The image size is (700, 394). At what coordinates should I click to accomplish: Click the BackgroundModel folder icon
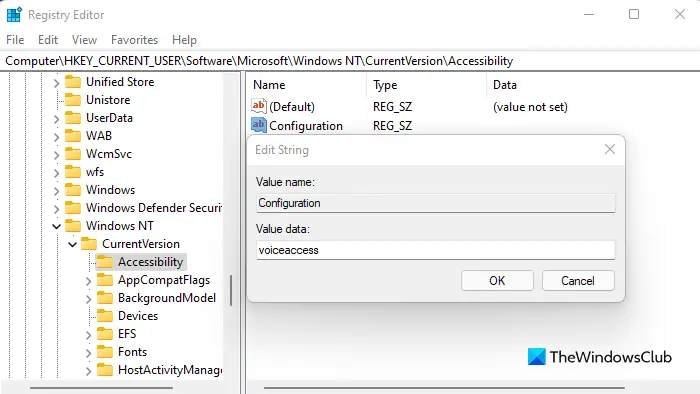click(105, 298)
